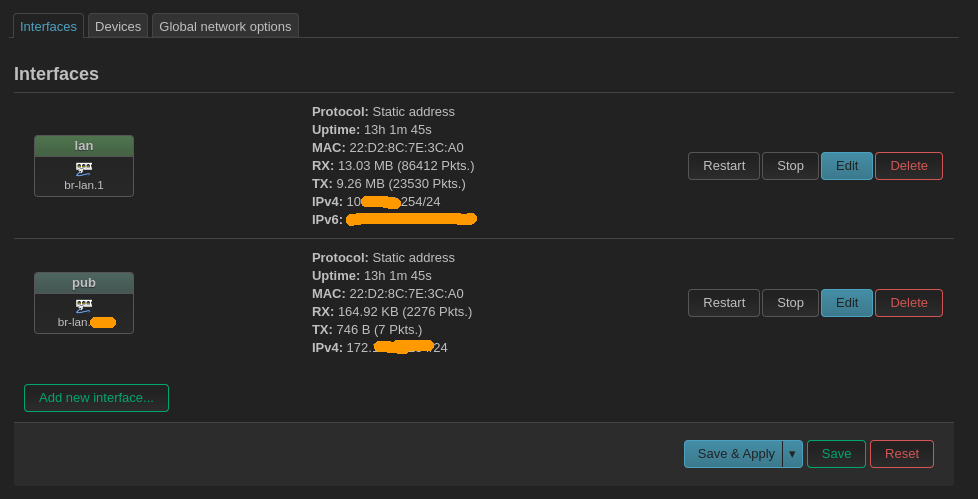Click the green Save button
This screenshot has height=499, width=978.
[836, 454]
